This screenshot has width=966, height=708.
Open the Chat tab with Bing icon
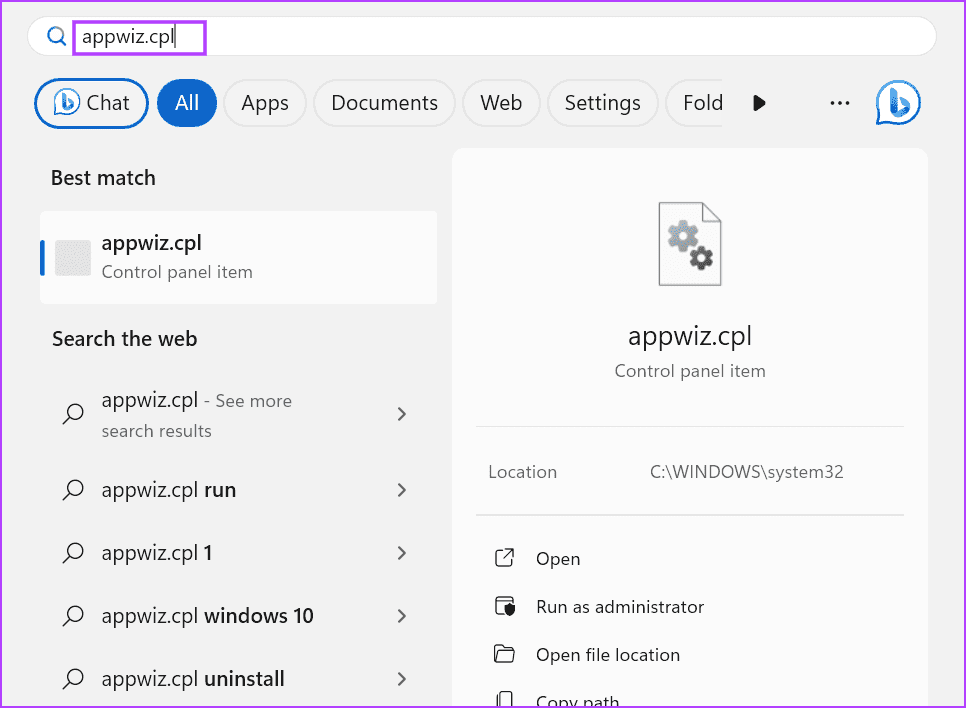click(x=91, y=103)
